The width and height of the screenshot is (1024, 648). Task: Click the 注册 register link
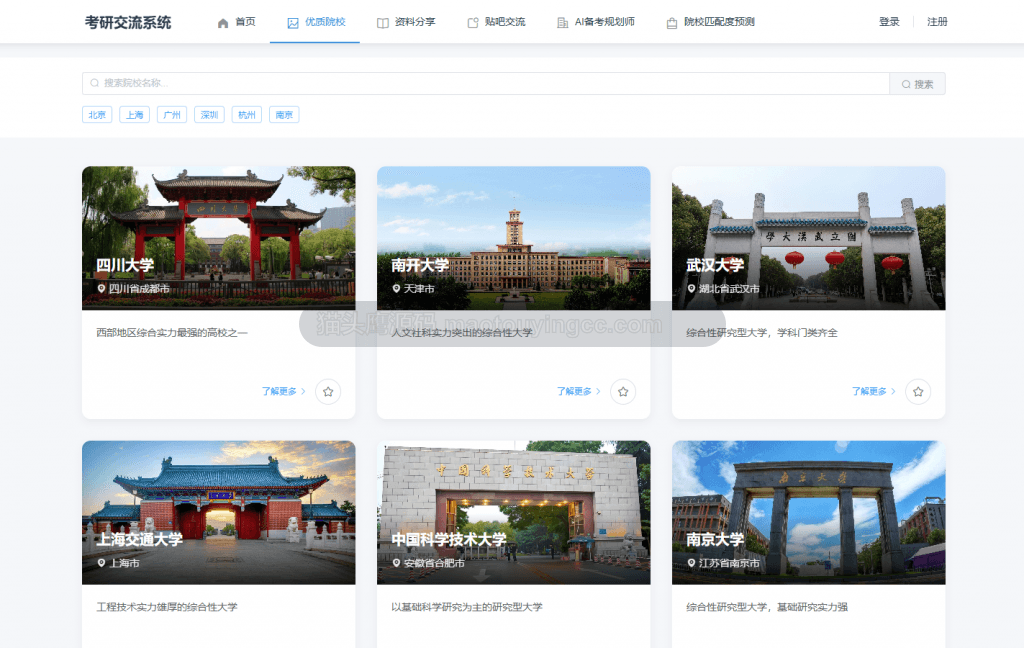[937, 22]
